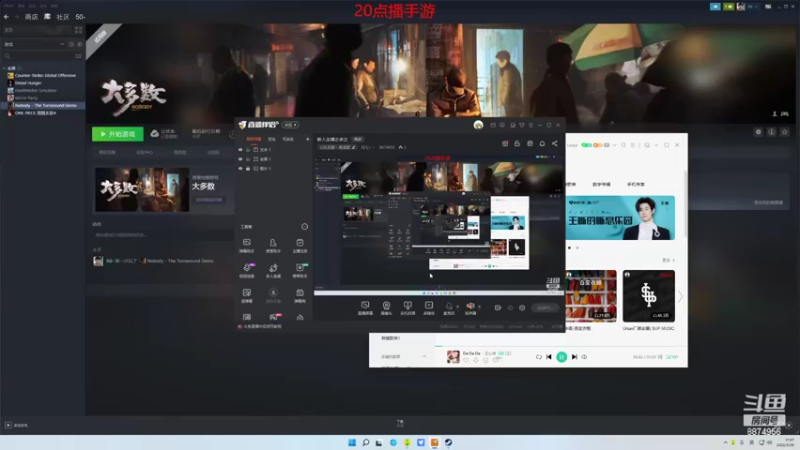Screen dimensions: 800x450
Task: Expand microphone options arrow
Action: pos(458,307)
